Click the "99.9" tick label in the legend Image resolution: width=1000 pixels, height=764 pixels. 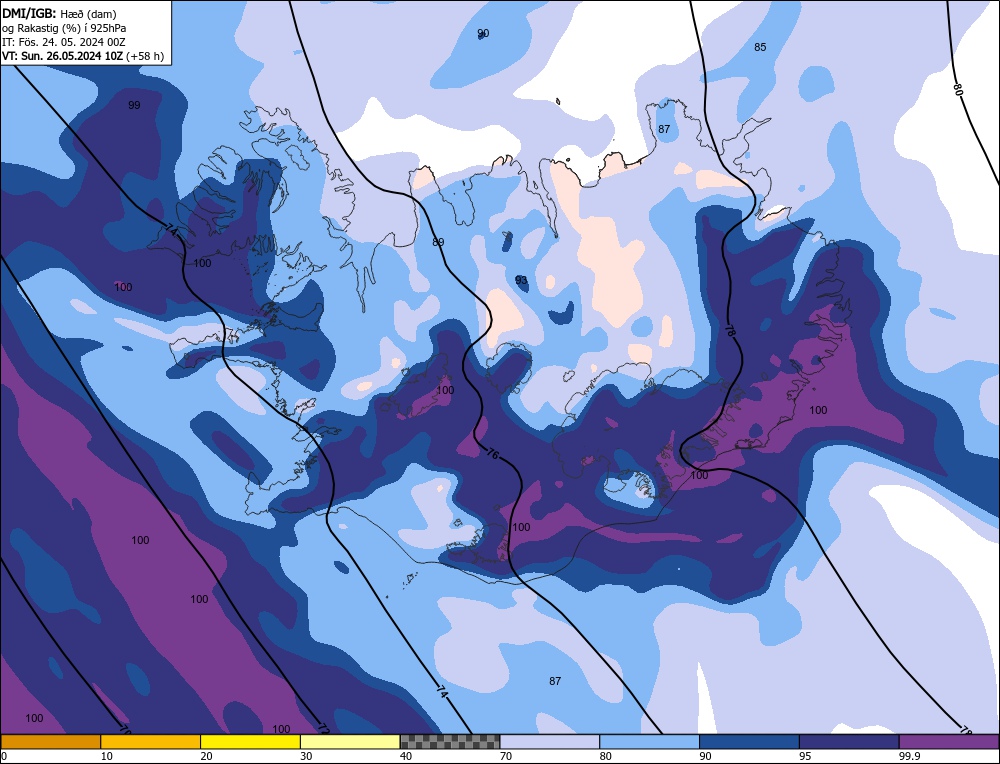[x=908, y=756]
